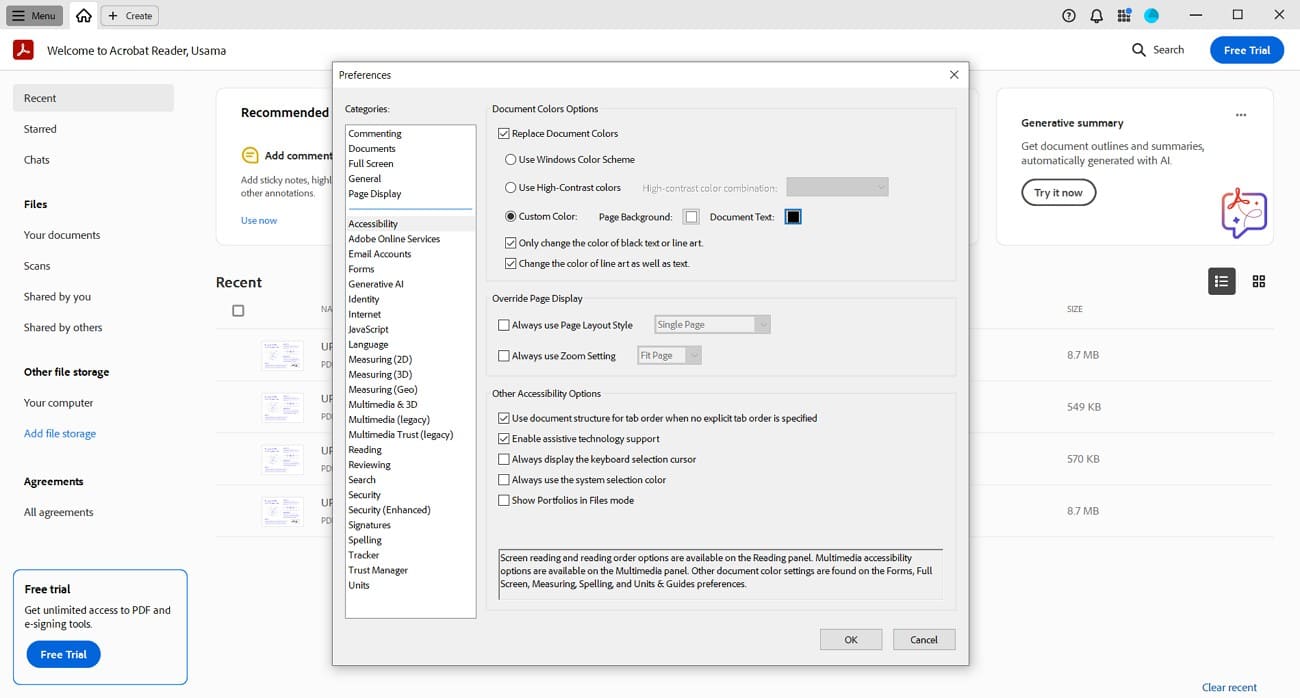Click the Acrobat Reader logo icon
Image resolution: width=1300 pixels, height=698 pixels.
click(x=23, y=50)
